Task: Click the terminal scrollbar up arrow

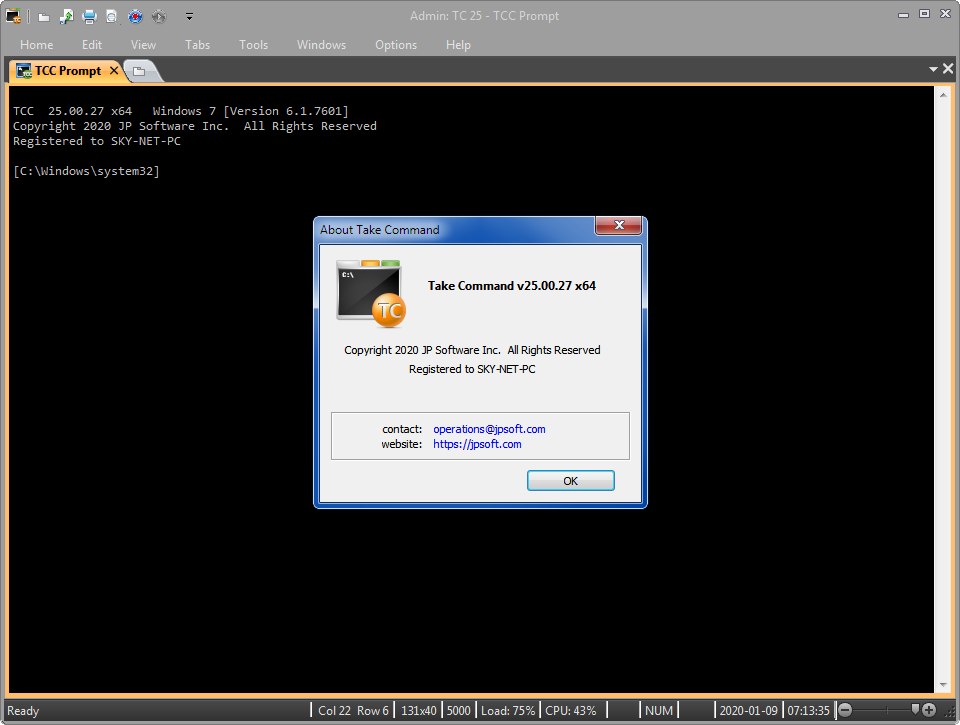Action: point(943,95)
